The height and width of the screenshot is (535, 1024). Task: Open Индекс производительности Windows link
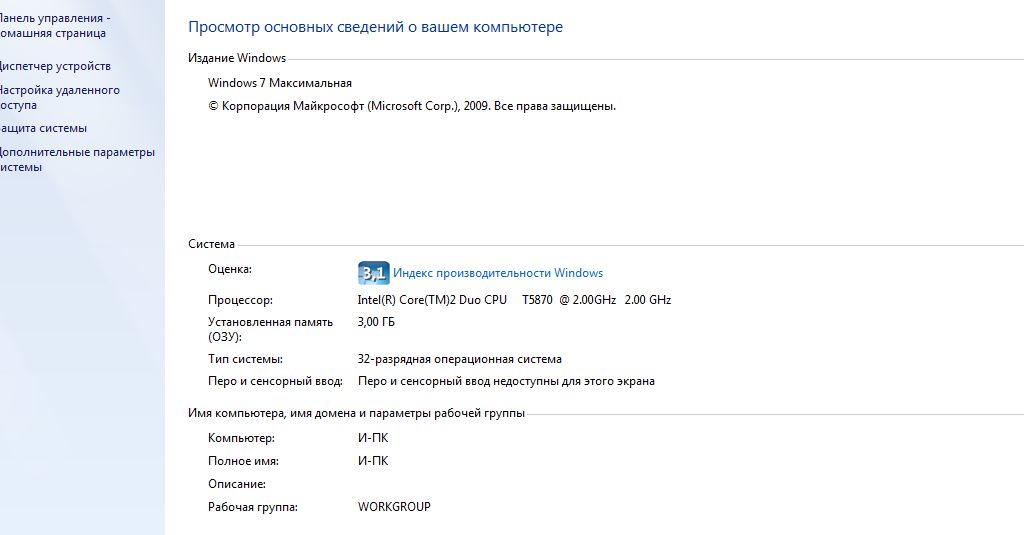pos(498,273)
